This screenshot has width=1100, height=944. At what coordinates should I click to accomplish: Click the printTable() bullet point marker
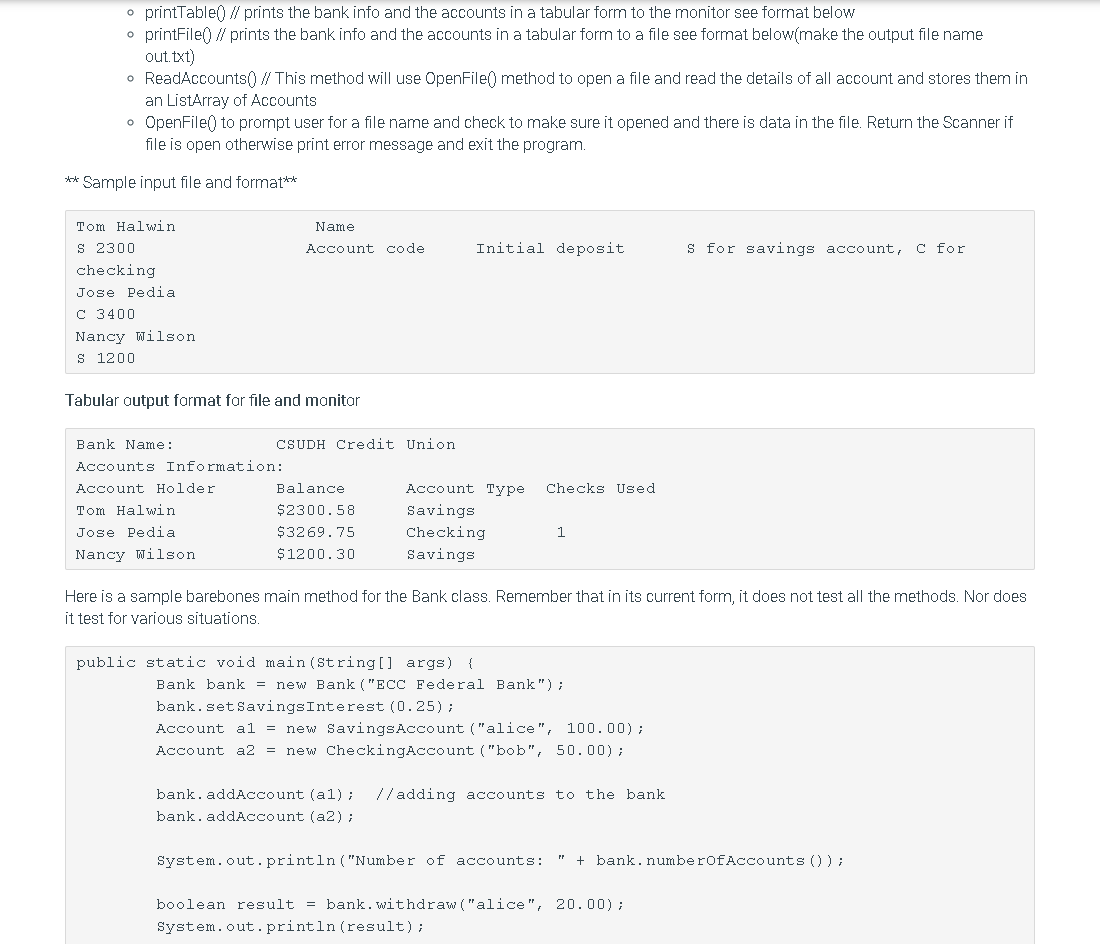point(131,13)
